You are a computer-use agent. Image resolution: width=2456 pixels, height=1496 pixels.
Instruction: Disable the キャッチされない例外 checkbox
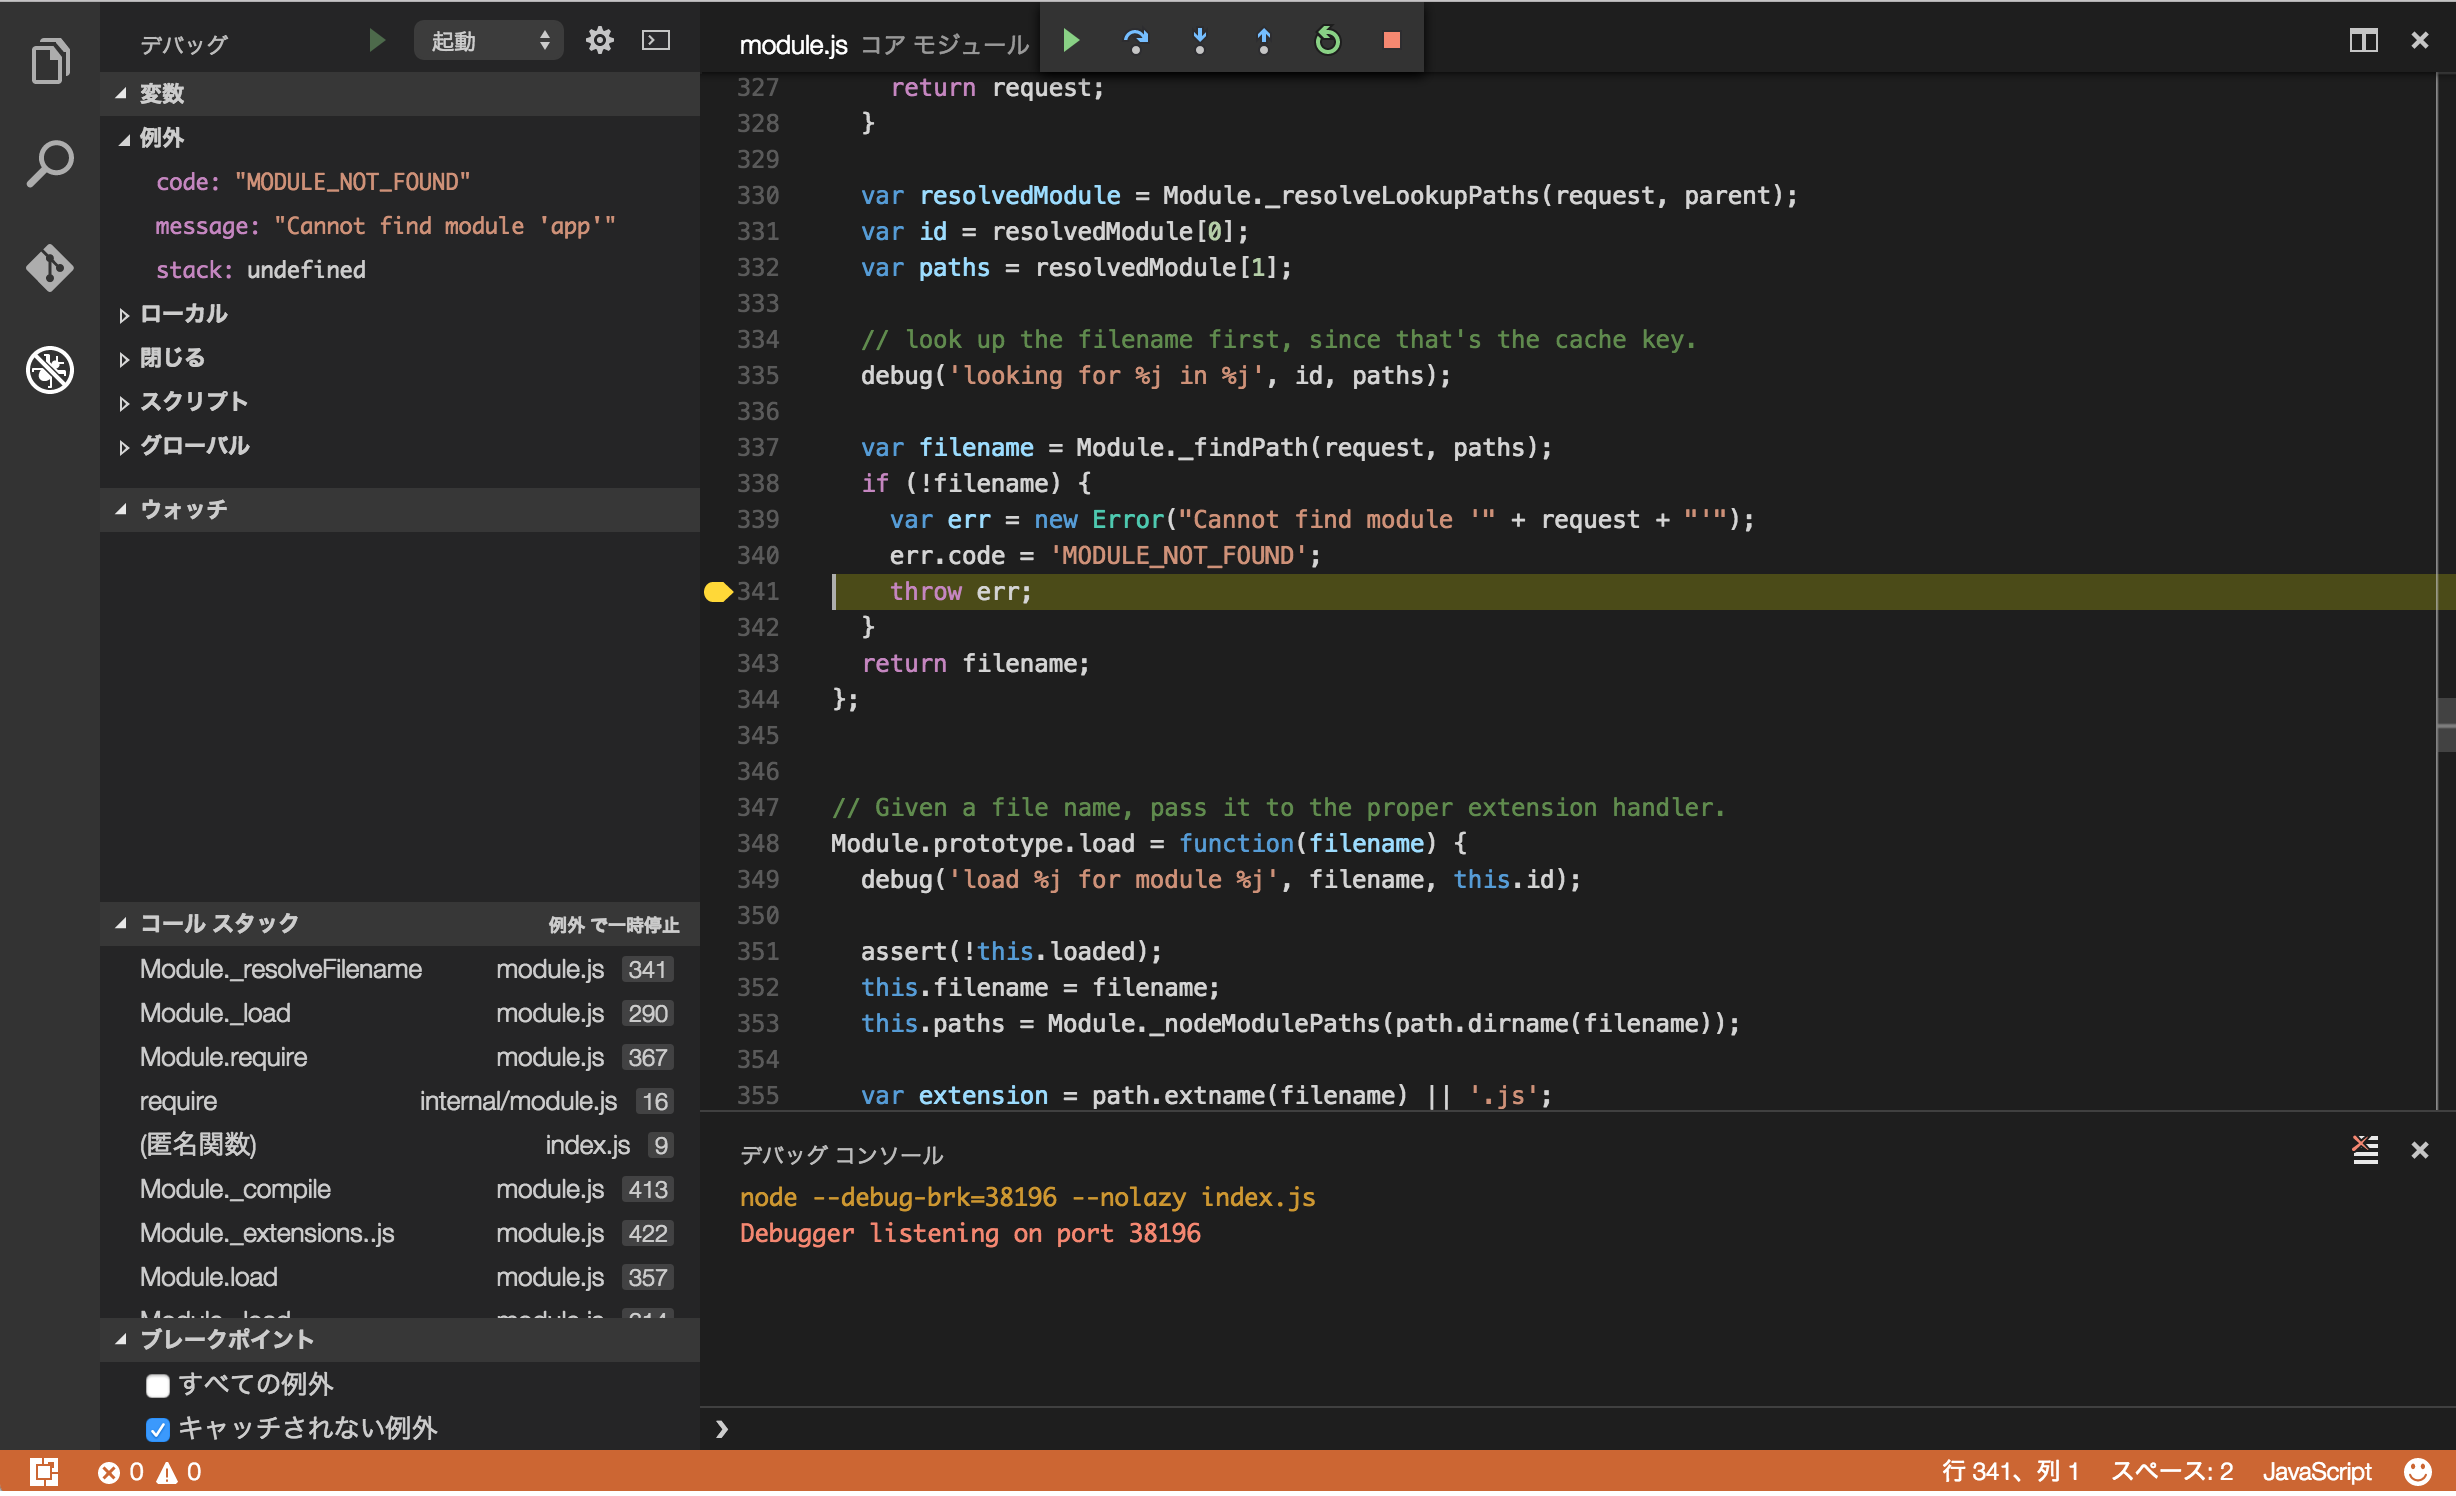coord(157,1429)
